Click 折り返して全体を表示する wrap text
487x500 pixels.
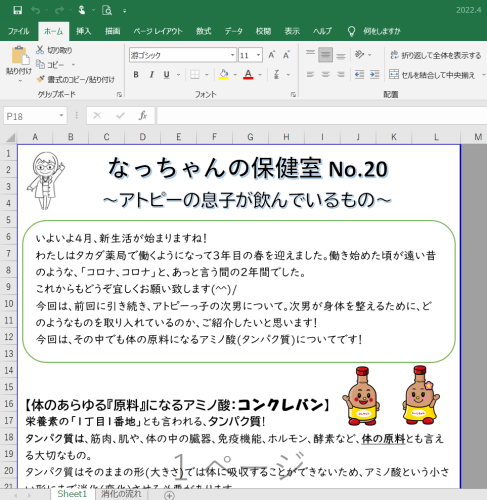pos(435,55)
